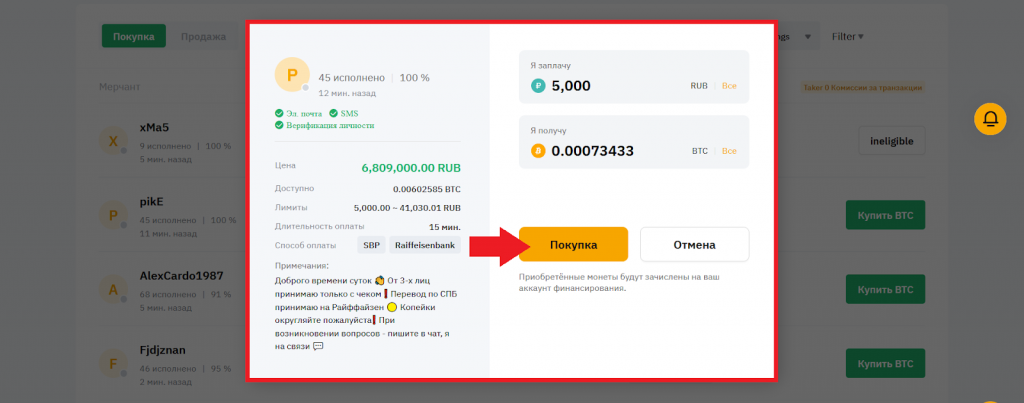Viewport: 1024px width, 403px height.
Task: Click the ruble currency icon
Action: click(538, 86)
